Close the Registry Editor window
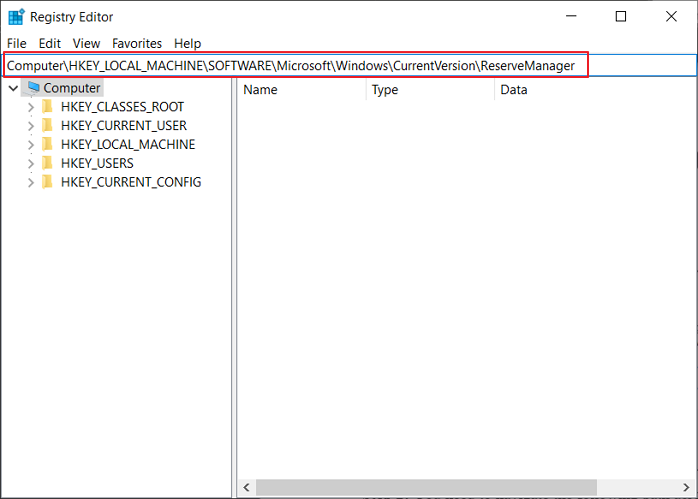 pyautogui.click(x=671, y=16)
